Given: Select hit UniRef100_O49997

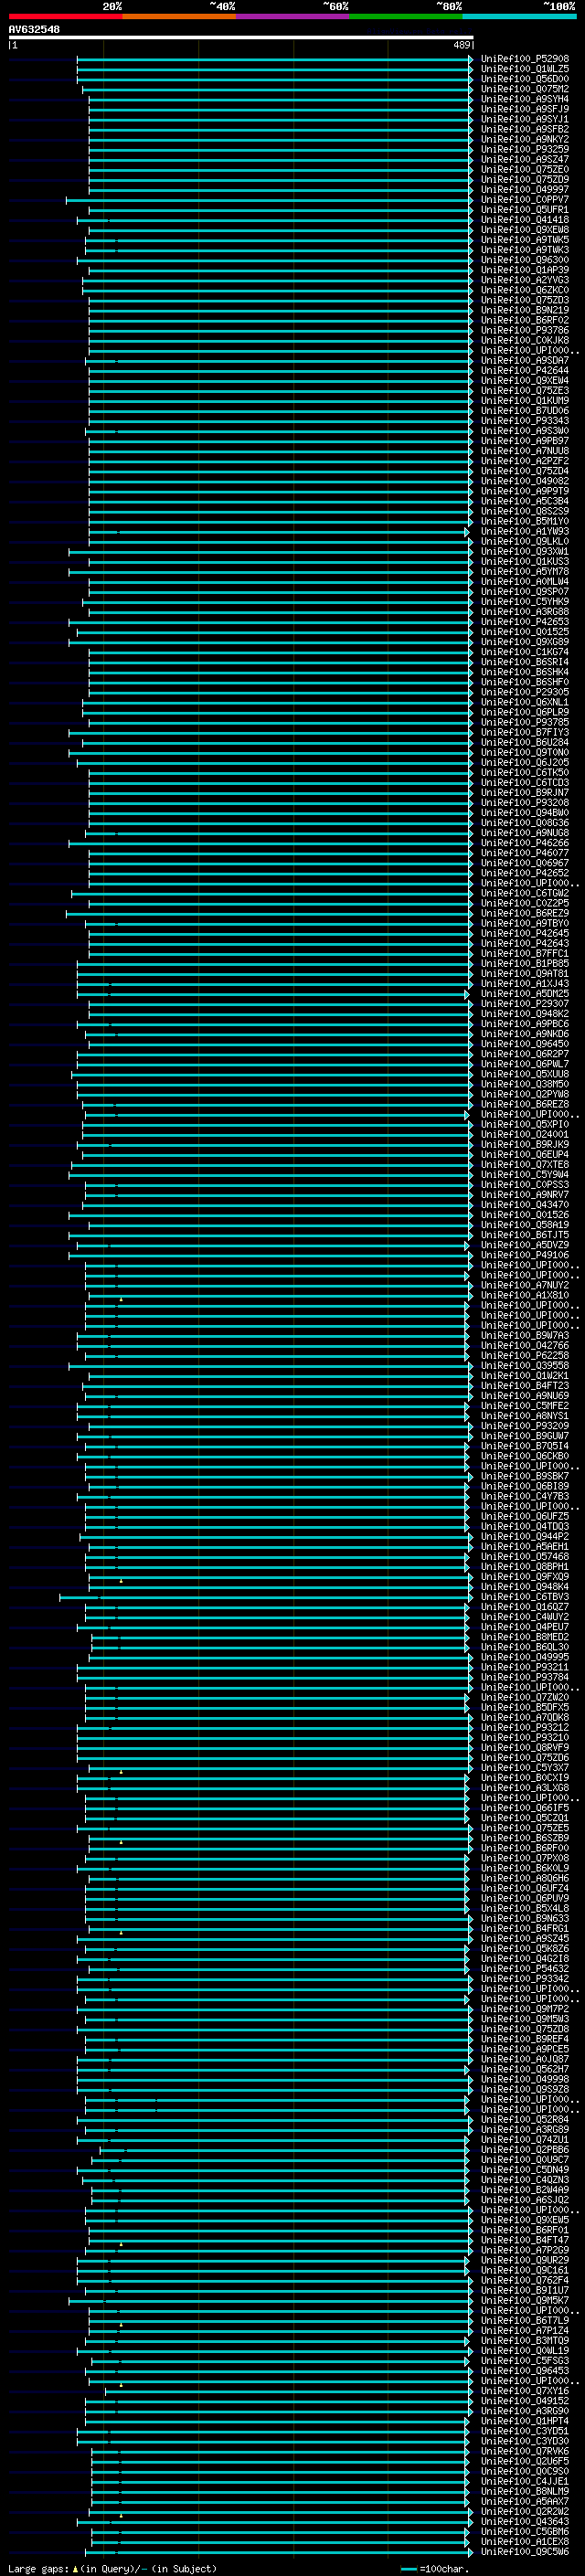Looking at the screenshot, I should pyautogui.click(x=524, y=189).
